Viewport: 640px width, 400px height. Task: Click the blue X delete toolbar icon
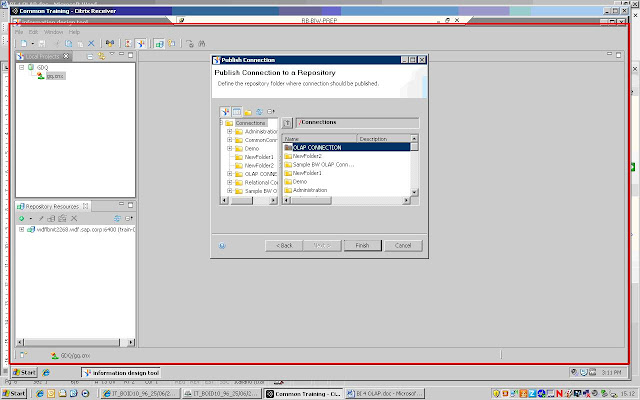point(91,43)
